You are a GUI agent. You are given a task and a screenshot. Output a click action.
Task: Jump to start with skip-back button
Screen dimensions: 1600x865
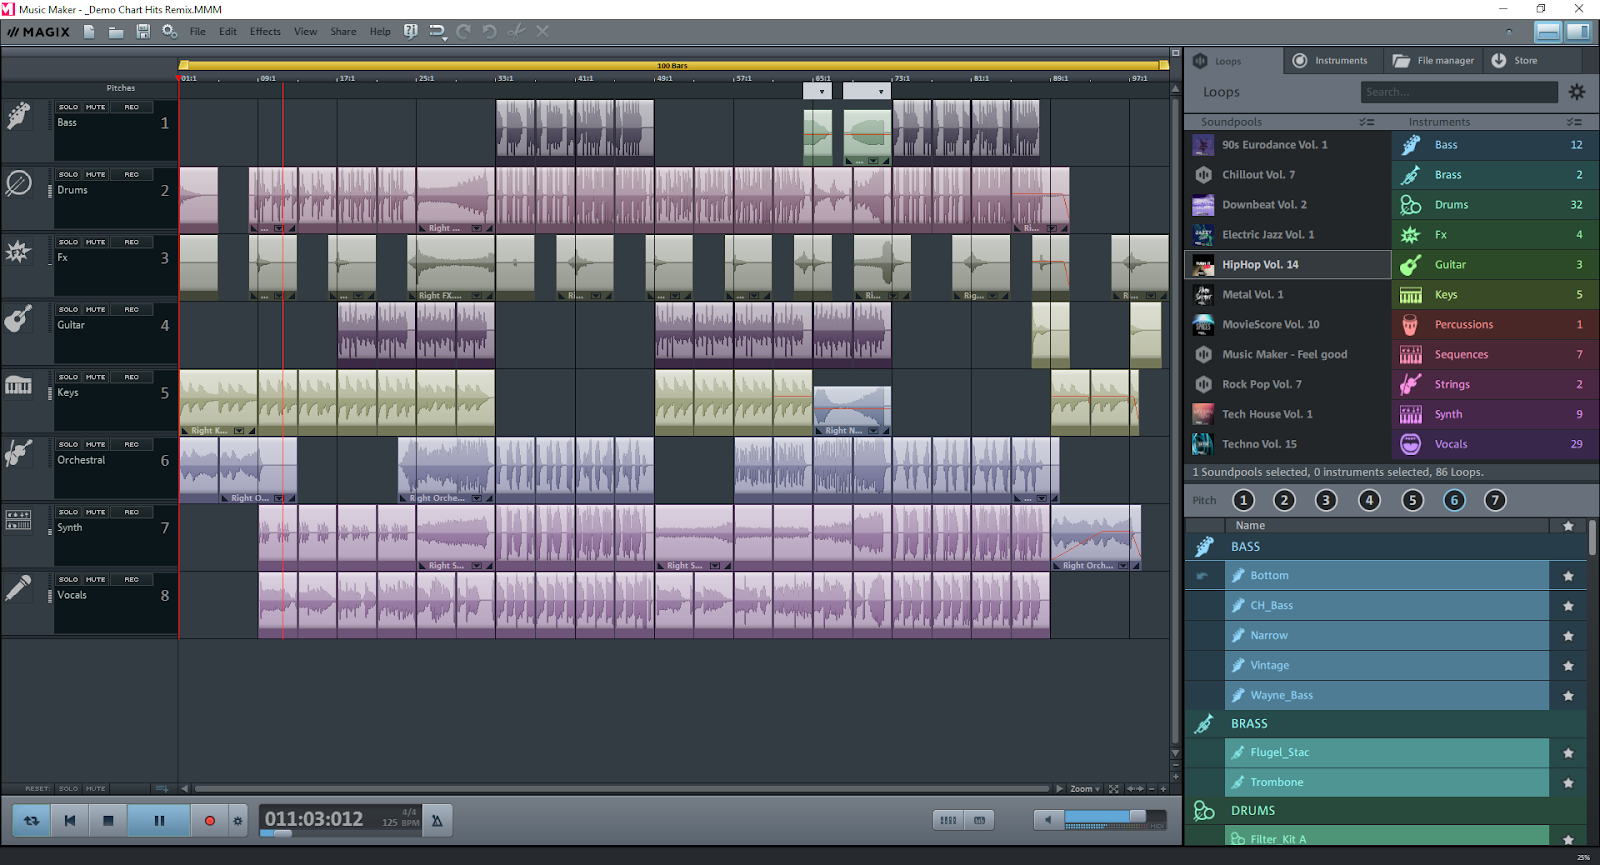(x=70, y=820)
